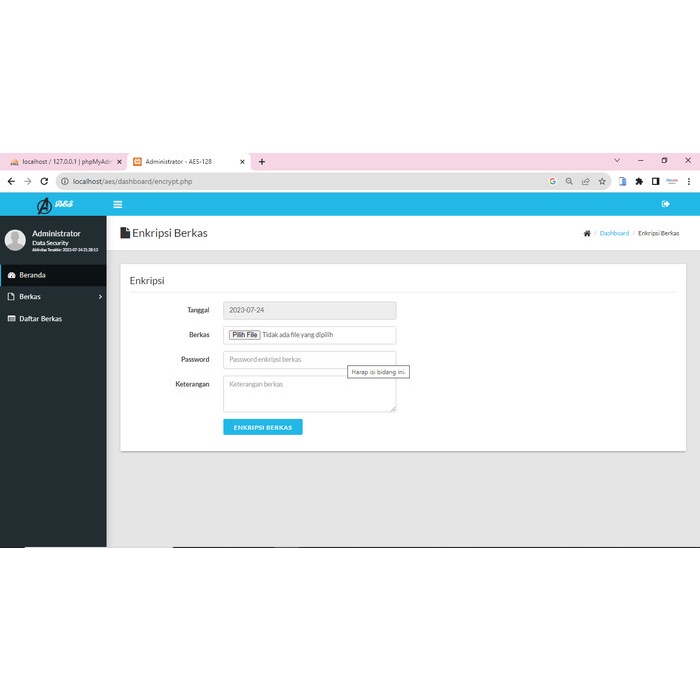Click the browser back arrow
Viewport: 700px width, 700px height.
pos(11,181)
